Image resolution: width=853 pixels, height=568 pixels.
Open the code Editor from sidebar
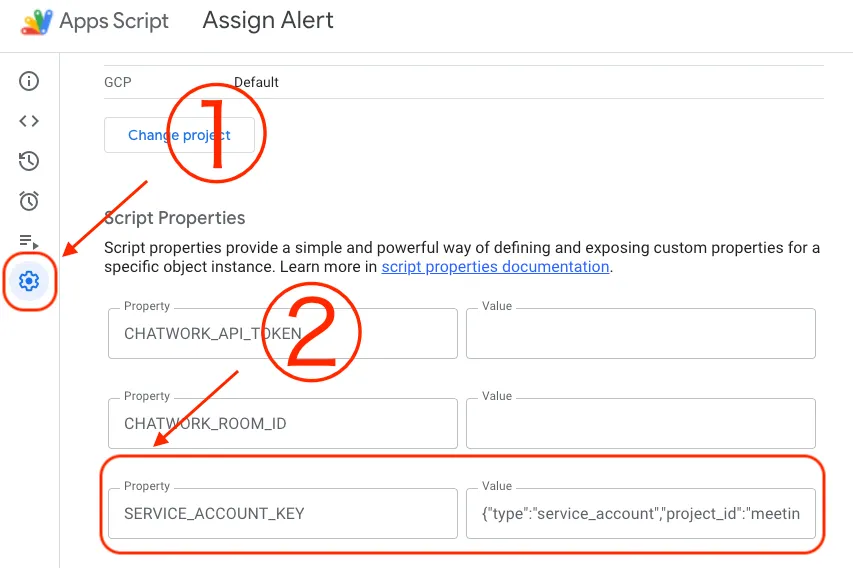pyautogui.click(x=29, y=121)
